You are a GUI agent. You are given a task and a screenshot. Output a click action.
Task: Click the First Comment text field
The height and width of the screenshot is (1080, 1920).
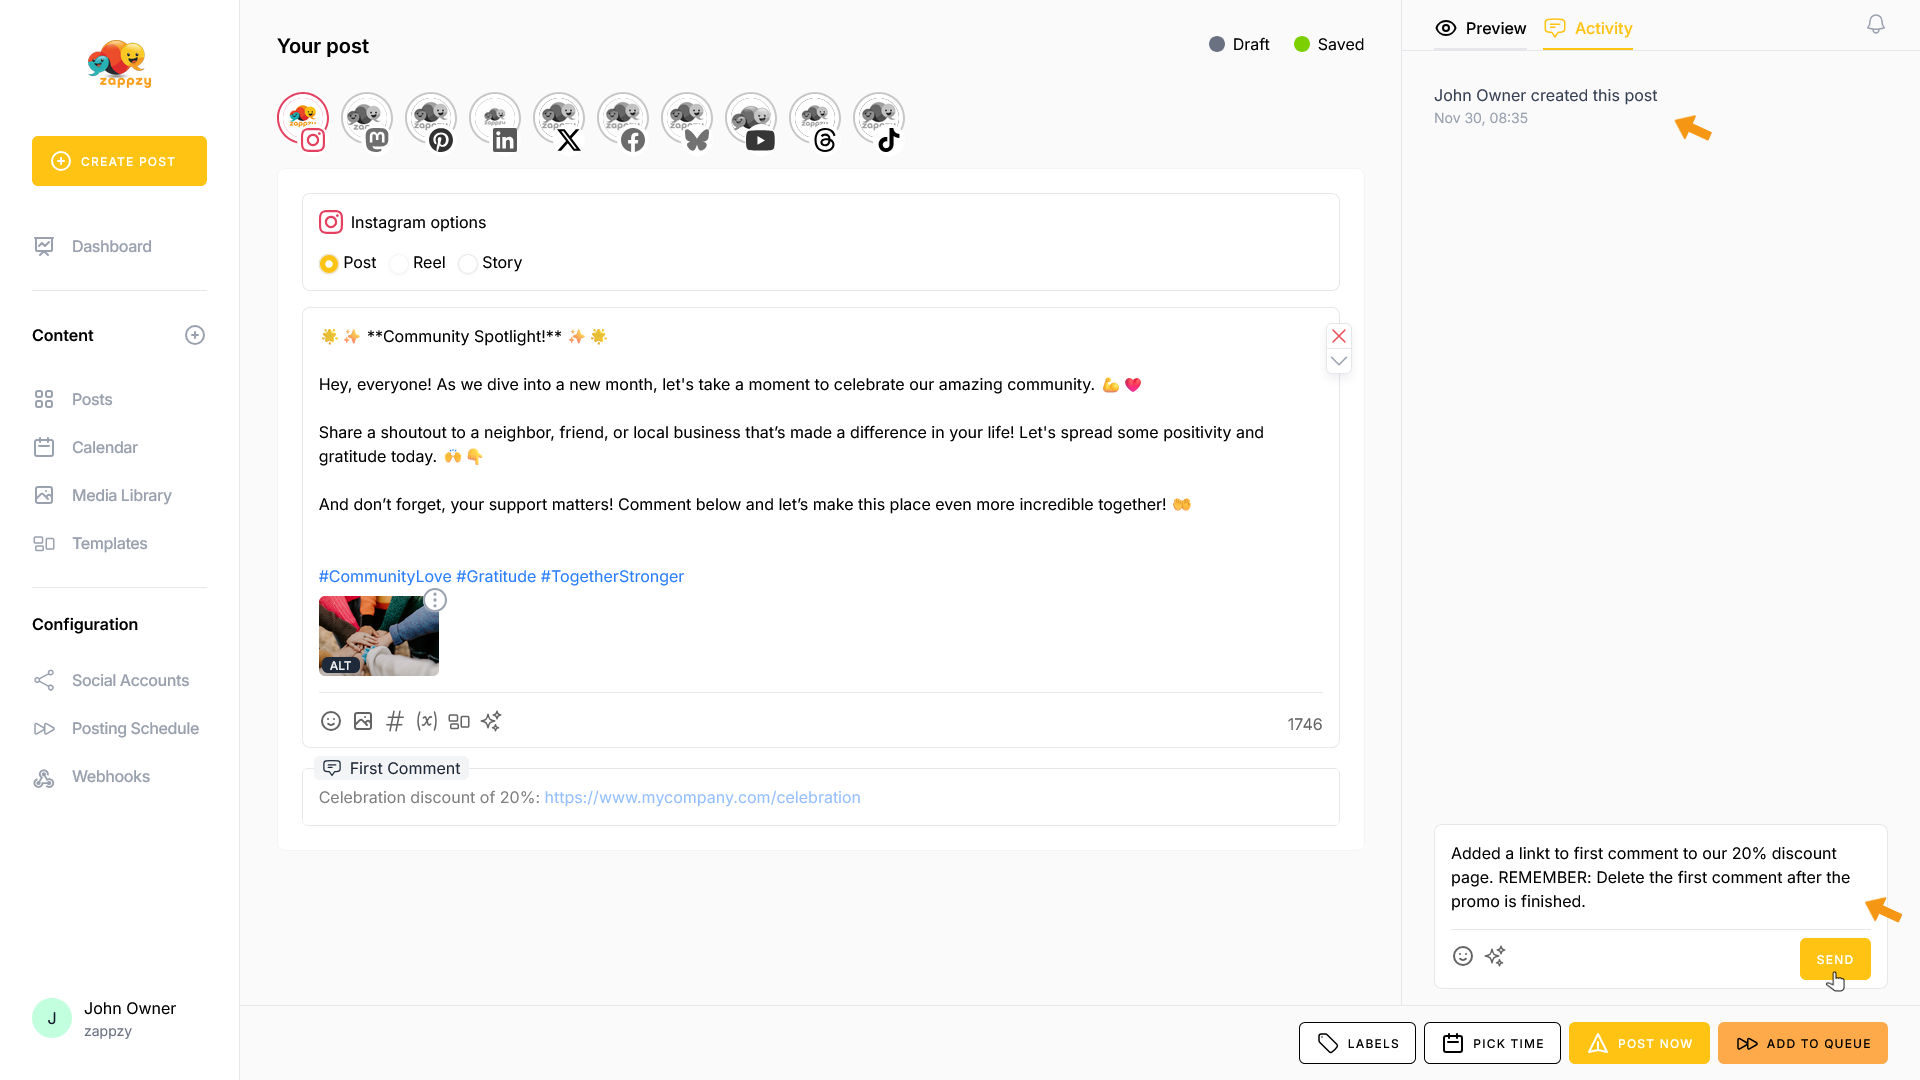(820, 798)
